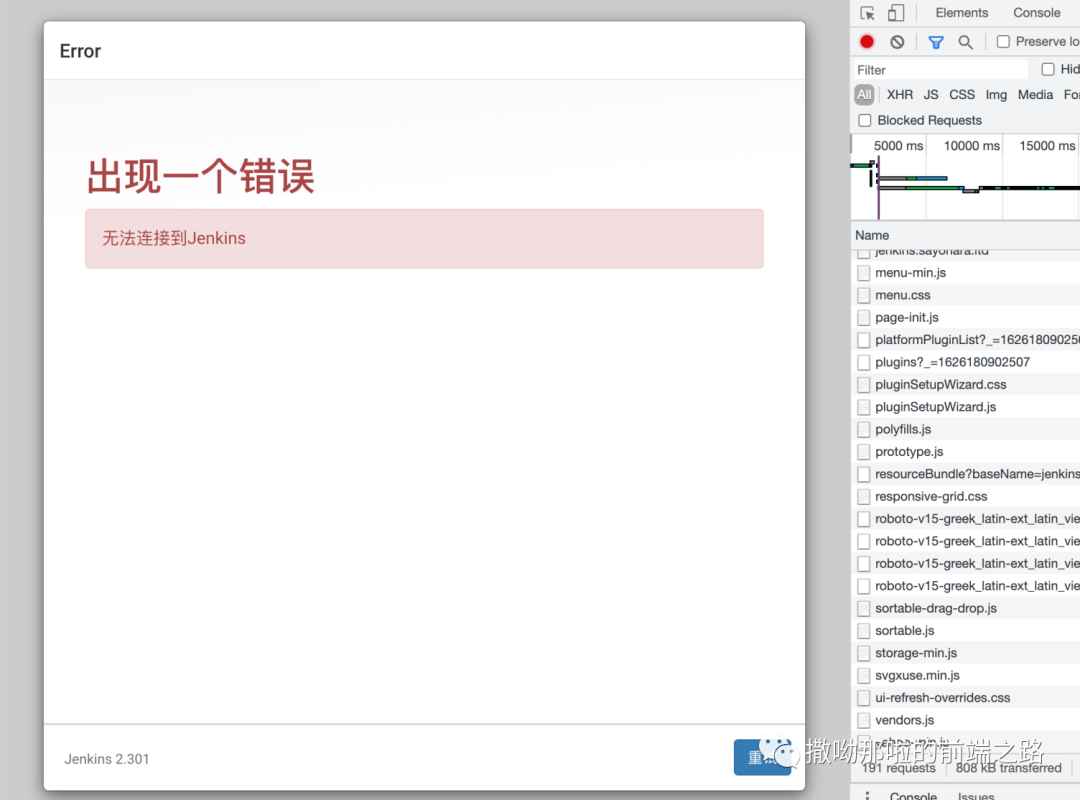Filter requests by CSS
Viewport: 1080px width, 800px height.
962,94
